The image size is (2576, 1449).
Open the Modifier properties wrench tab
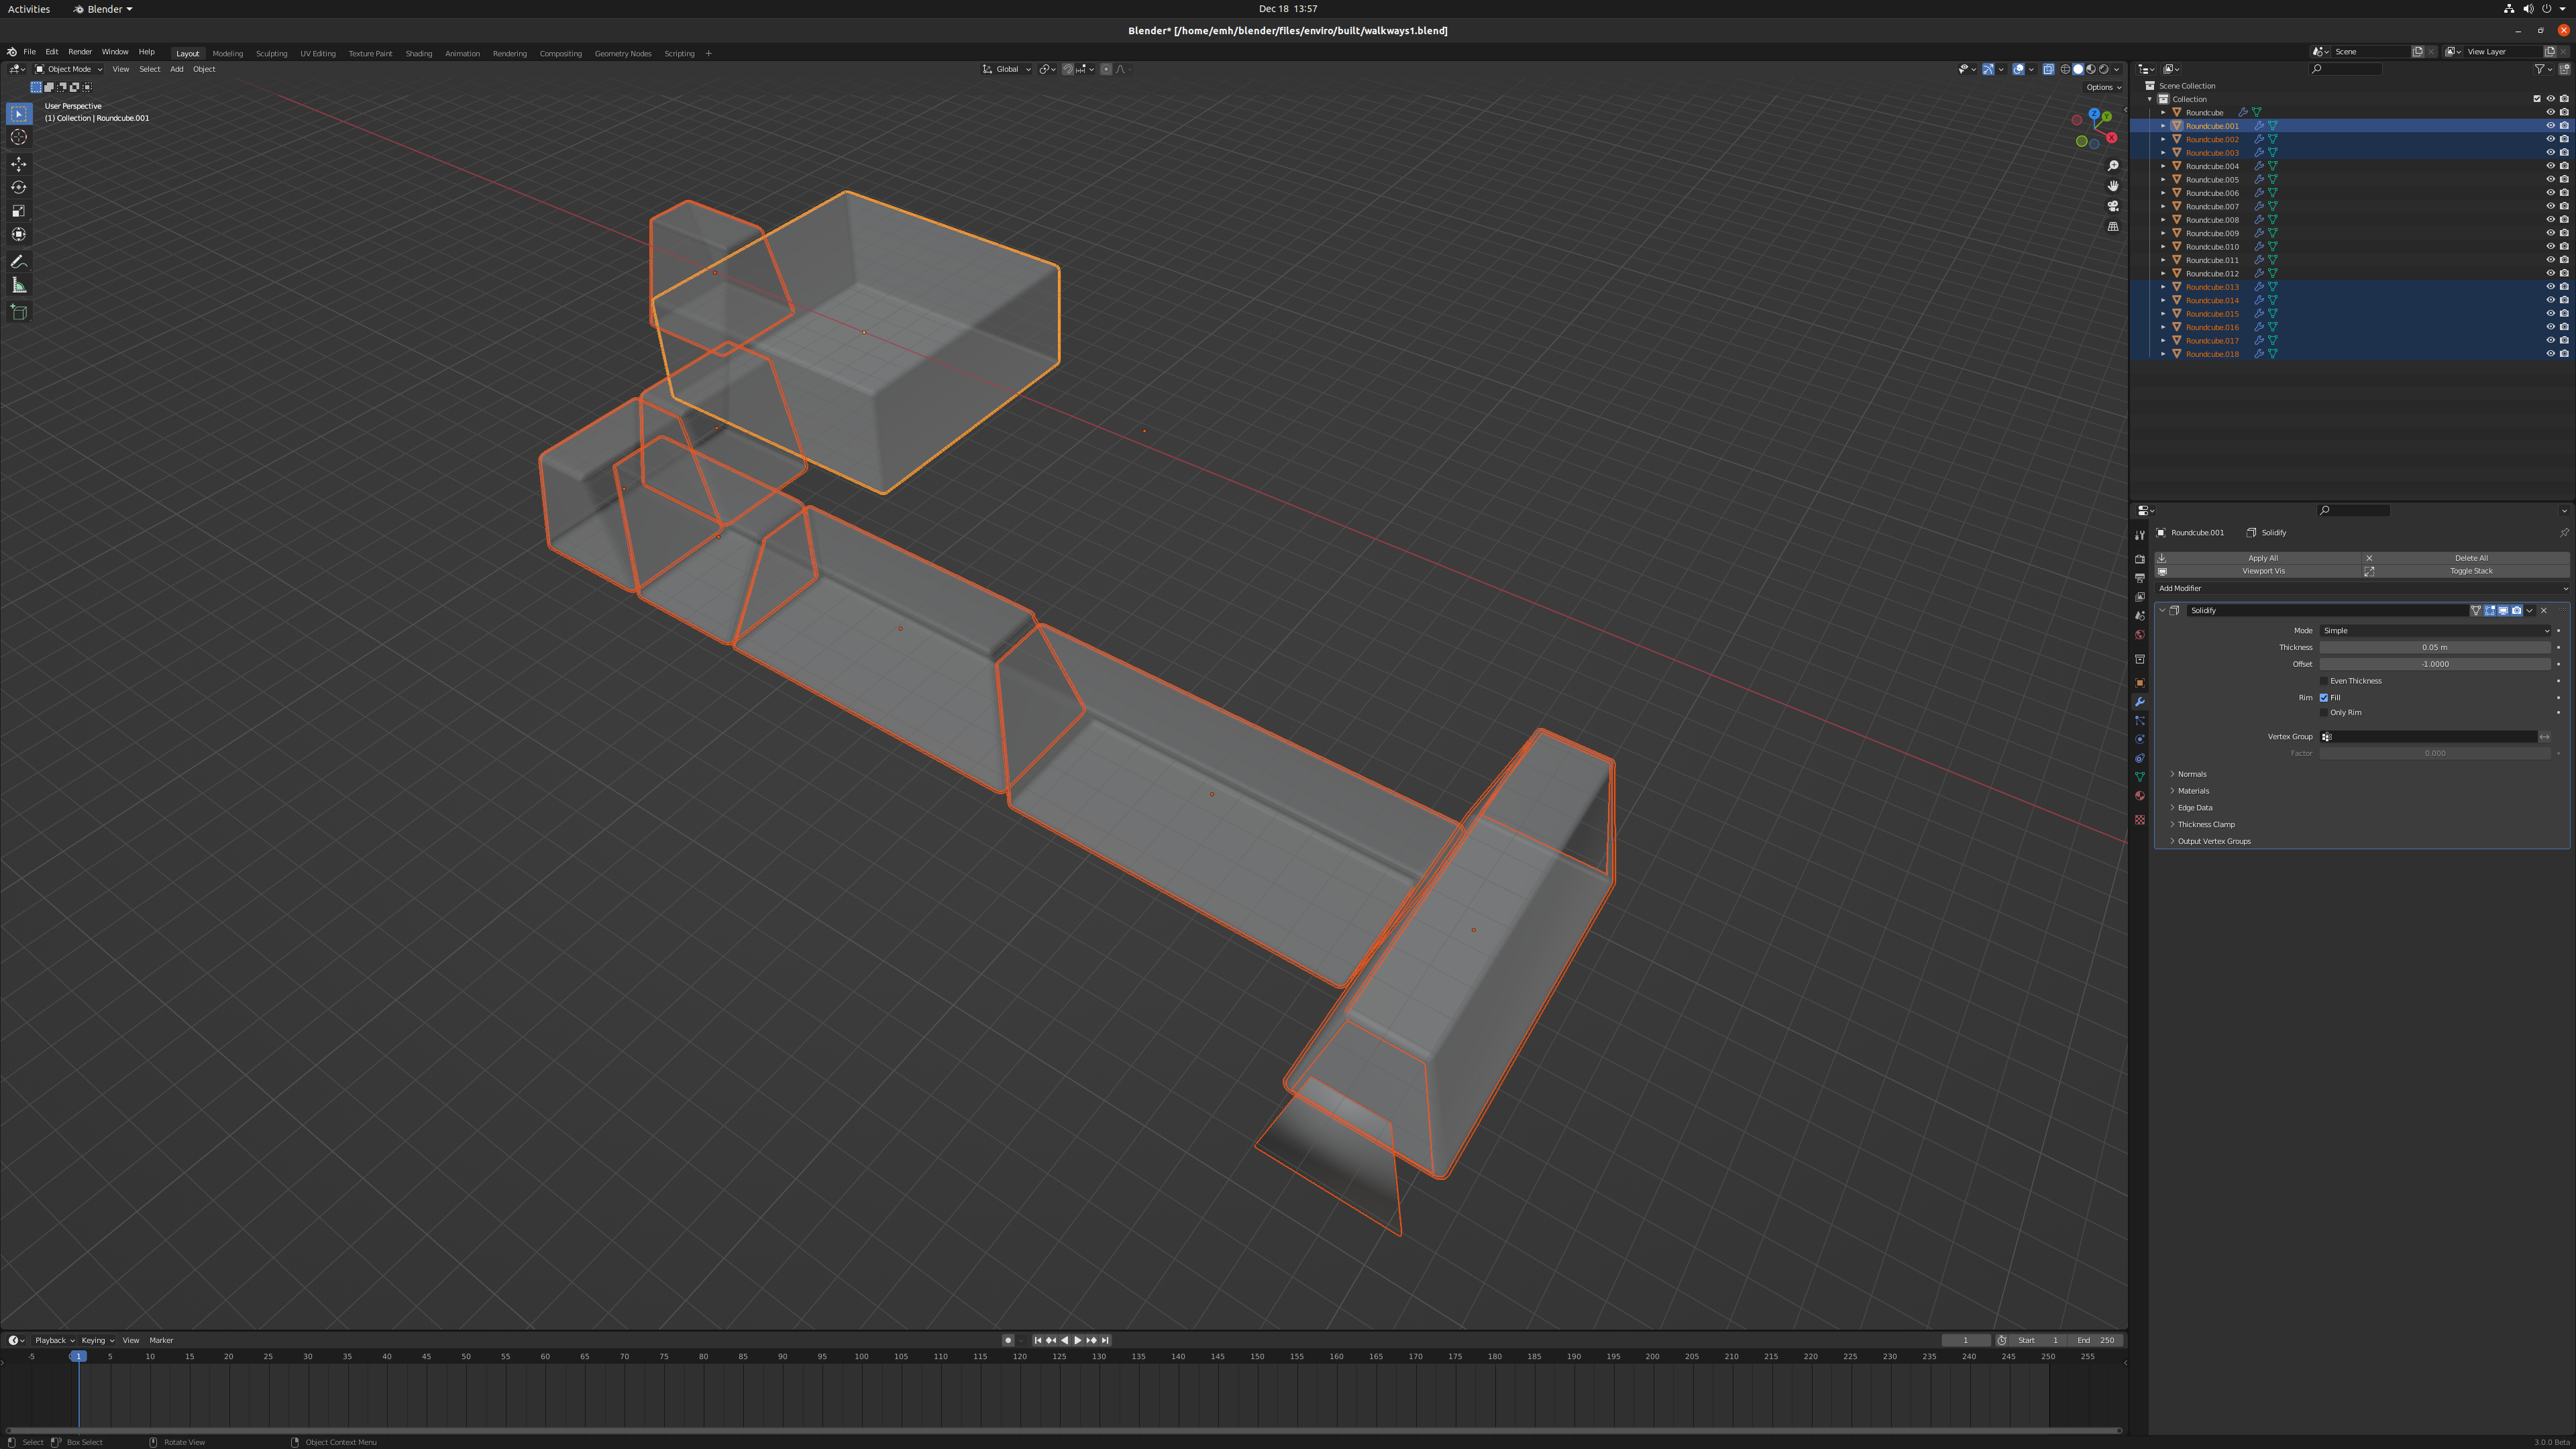[2140, 702]
